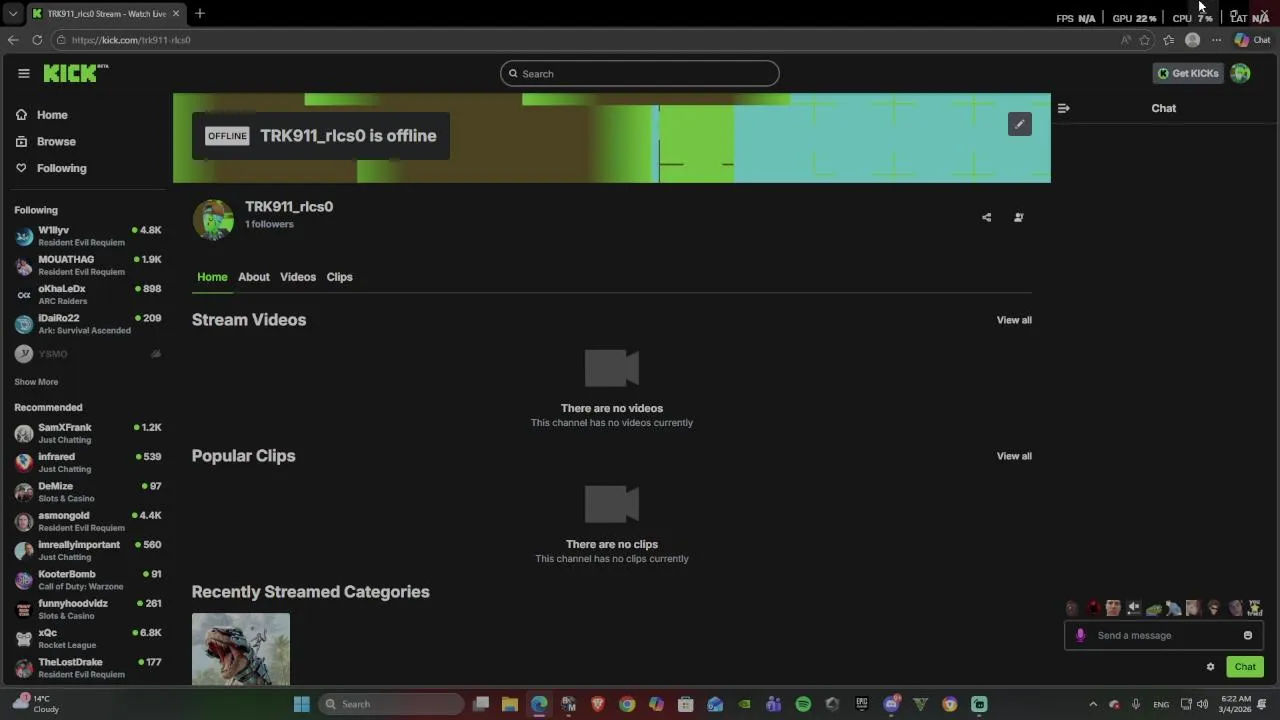Click the taskbar weather widget
Image resolution: width=1280 pixels, height=720 pixels.
tap(34, 704)
